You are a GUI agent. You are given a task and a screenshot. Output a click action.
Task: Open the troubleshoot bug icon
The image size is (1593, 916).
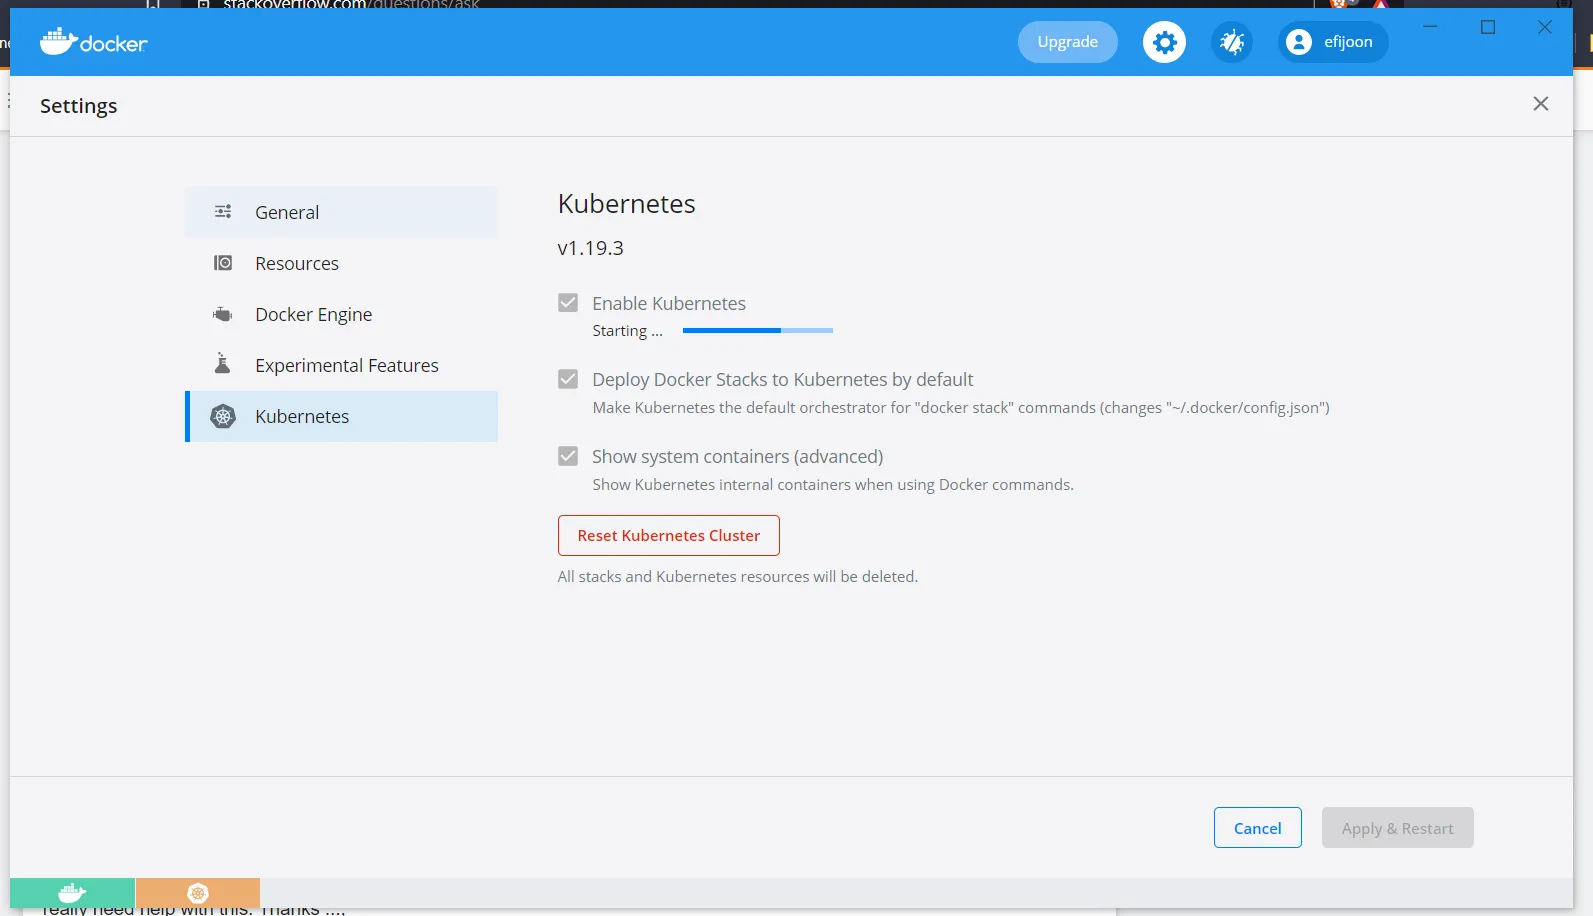point(1232,42)
